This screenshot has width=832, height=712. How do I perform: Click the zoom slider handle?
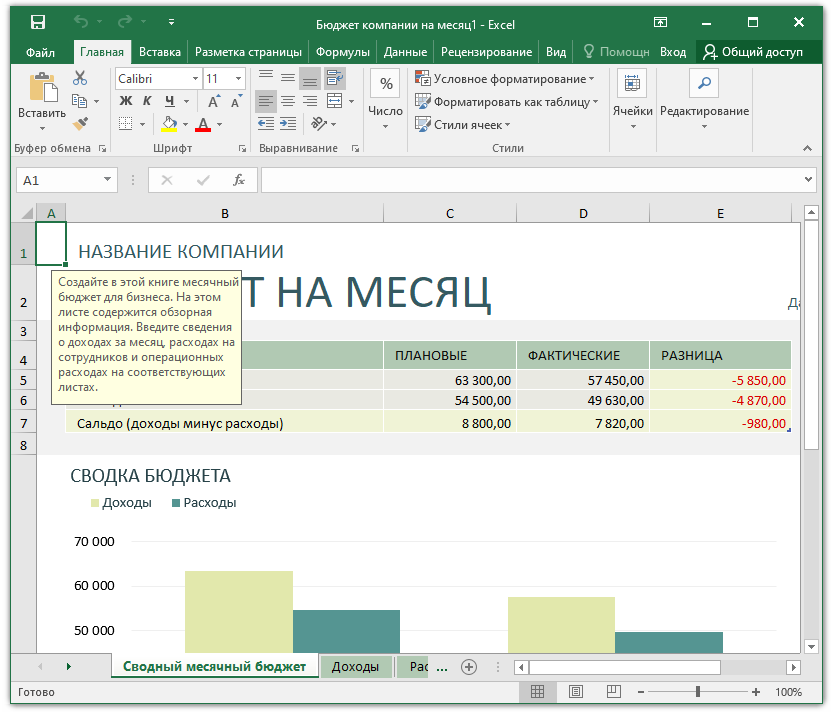[698, 692]
